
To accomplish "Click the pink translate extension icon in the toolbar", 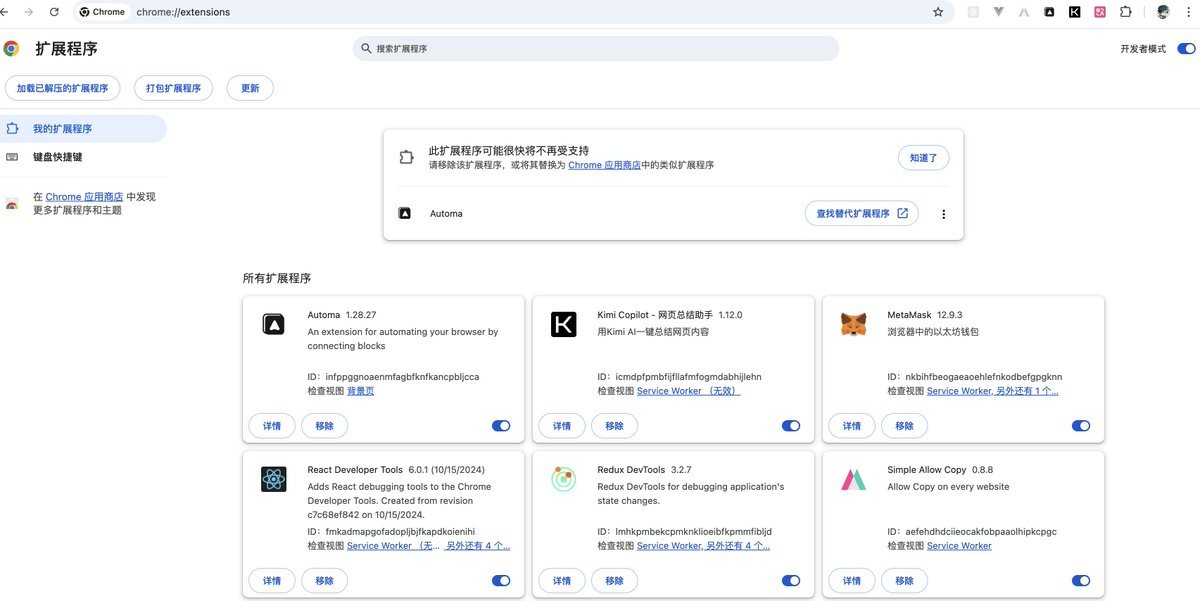I will pyautogui.click(x=1100, y=12).
